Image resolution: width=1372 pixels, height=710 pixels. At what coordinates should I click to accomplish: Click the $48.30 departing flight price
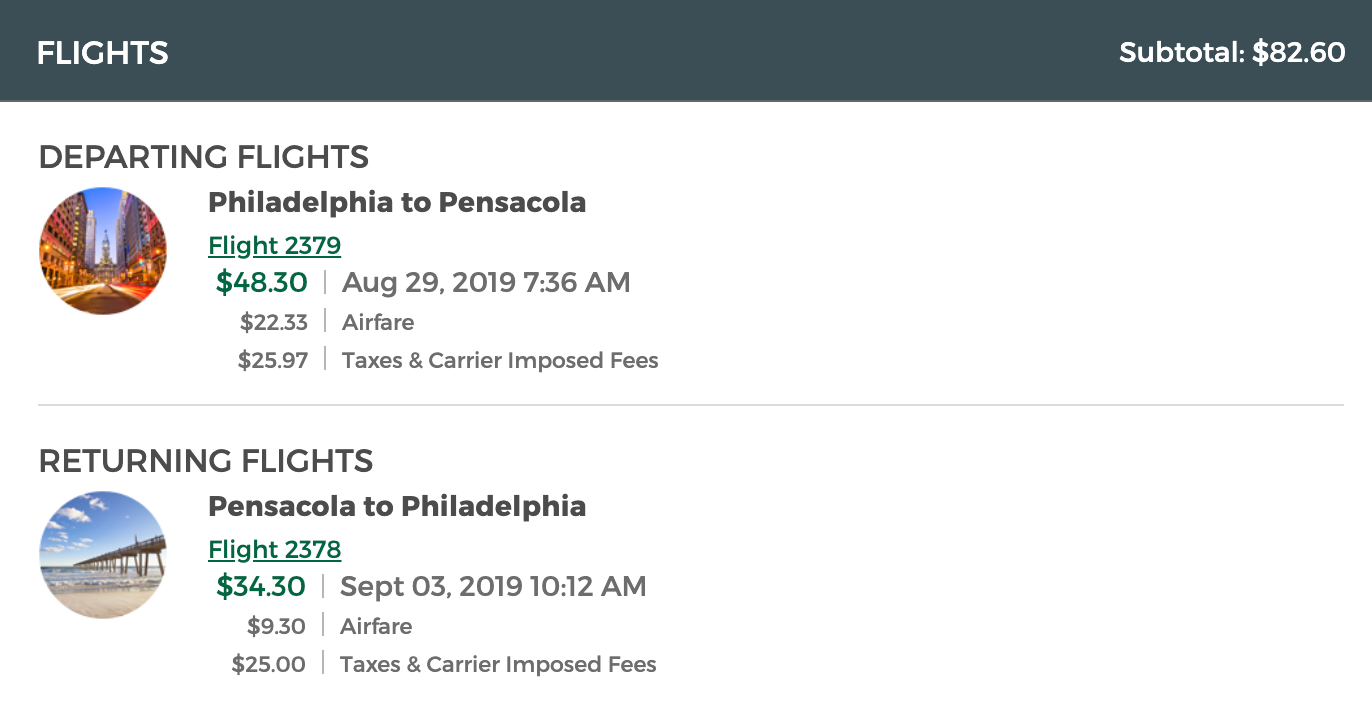(x=262, y=283)
